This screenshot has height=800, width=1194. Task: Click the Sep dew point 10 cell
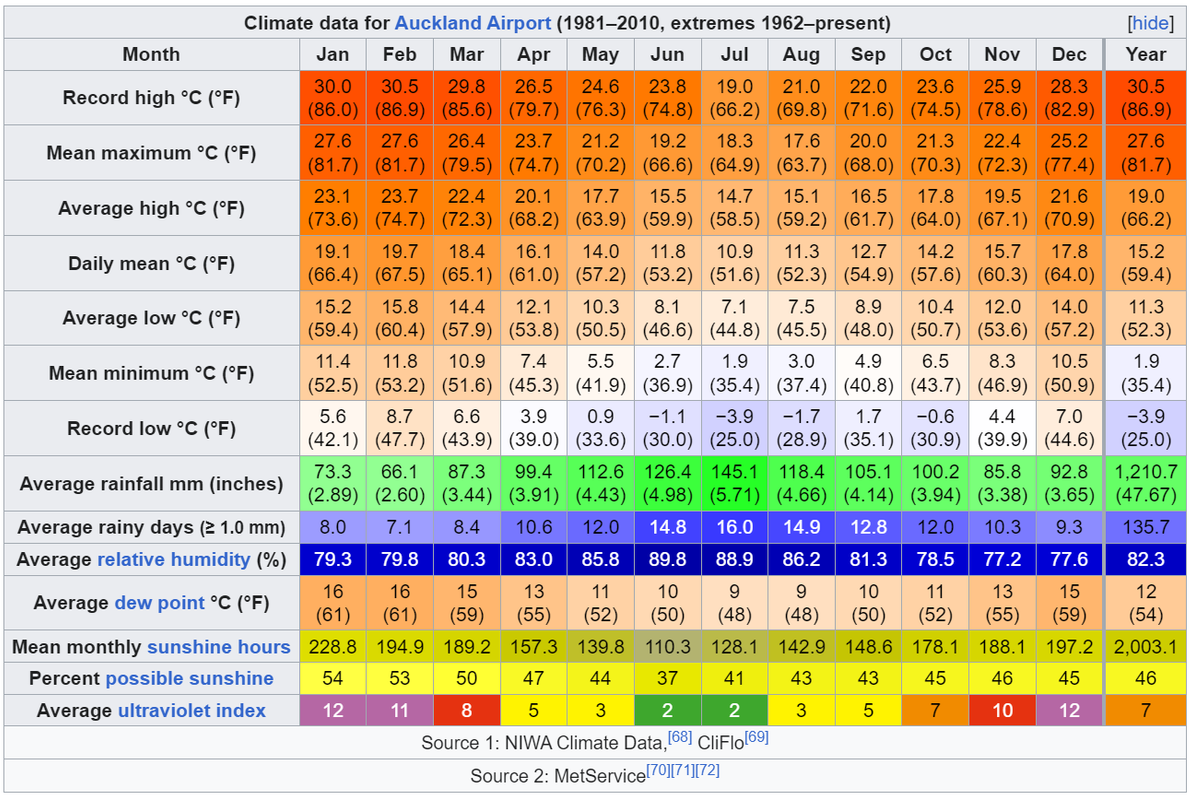click(868, 603)
